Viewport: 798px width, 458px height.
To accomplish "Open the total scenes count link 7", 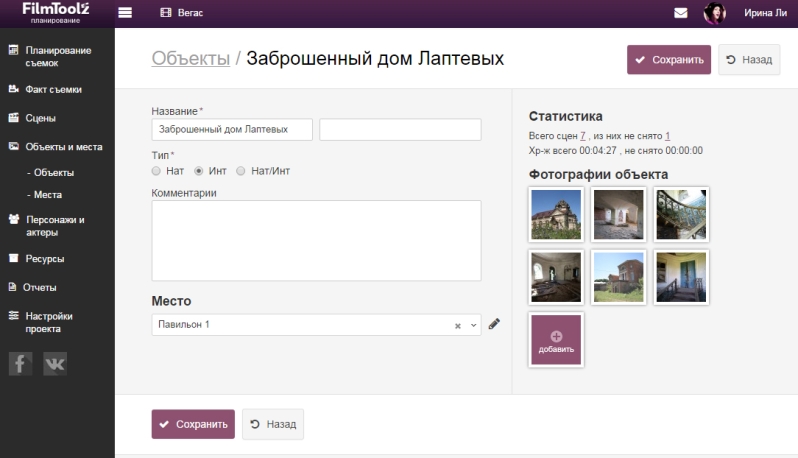I will coord(583,136).
